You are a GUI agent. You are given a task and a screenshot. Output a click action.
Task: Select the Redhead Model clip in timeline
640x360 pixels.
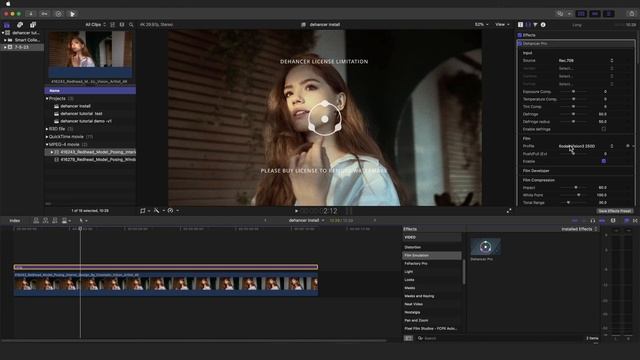166,284
